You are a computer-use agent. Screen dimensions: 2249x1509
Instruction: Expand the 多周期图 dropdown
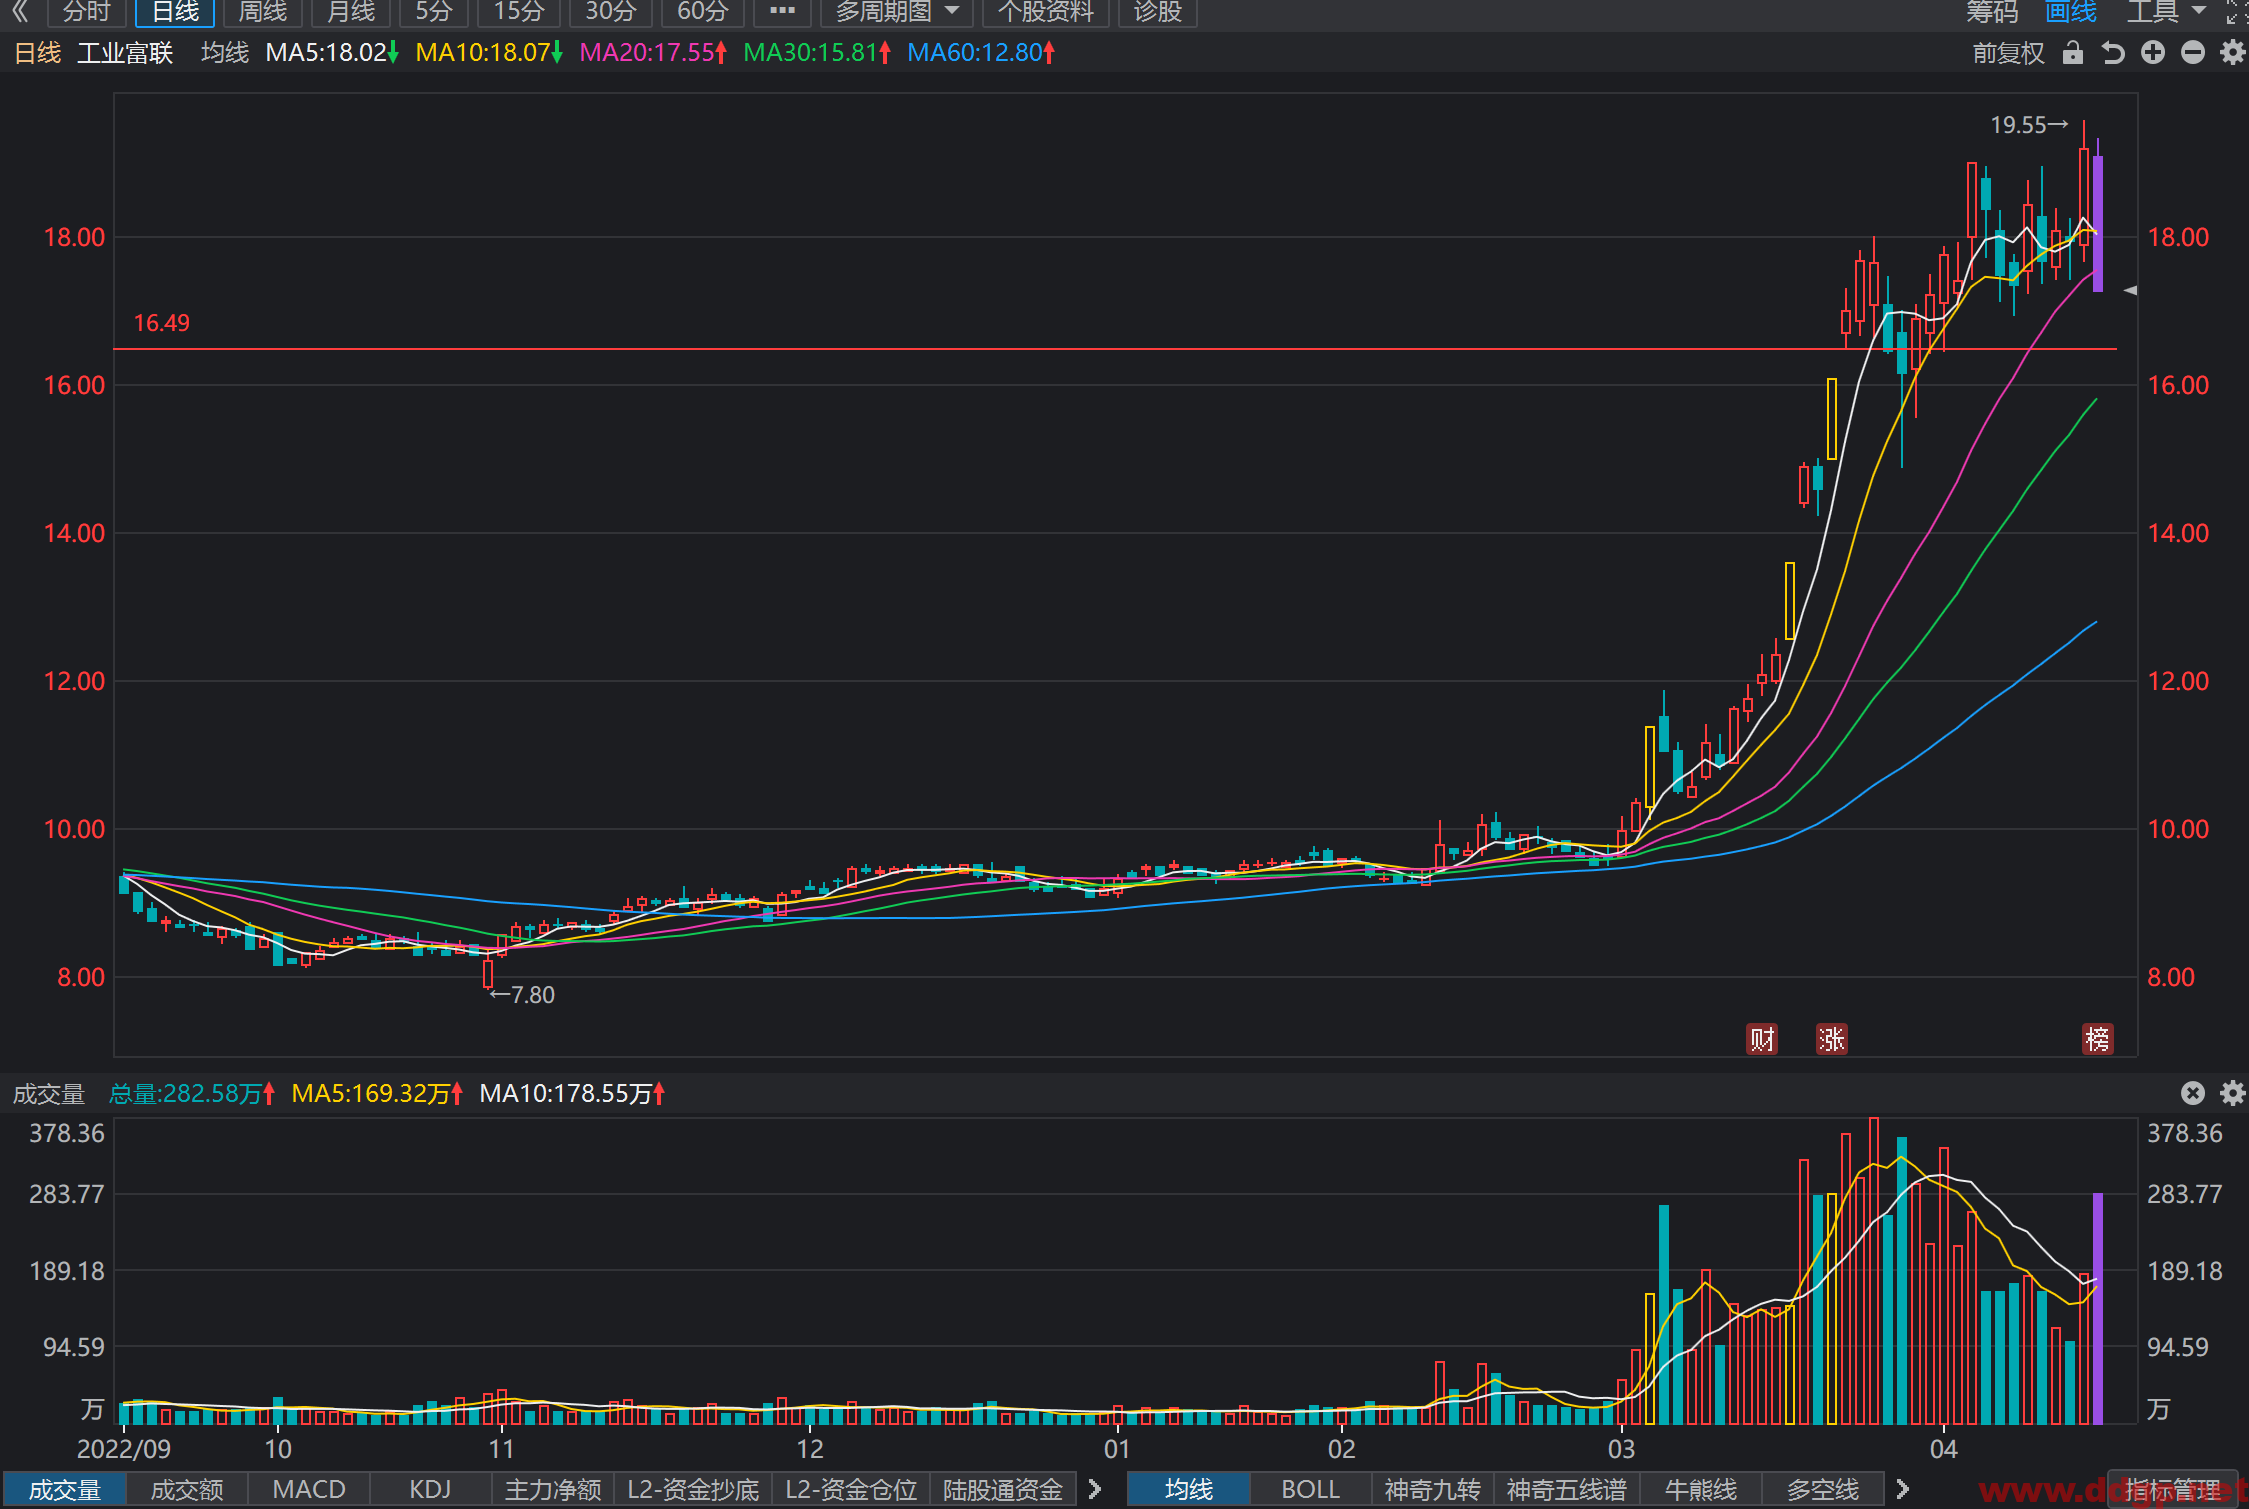tap(896, 12)
